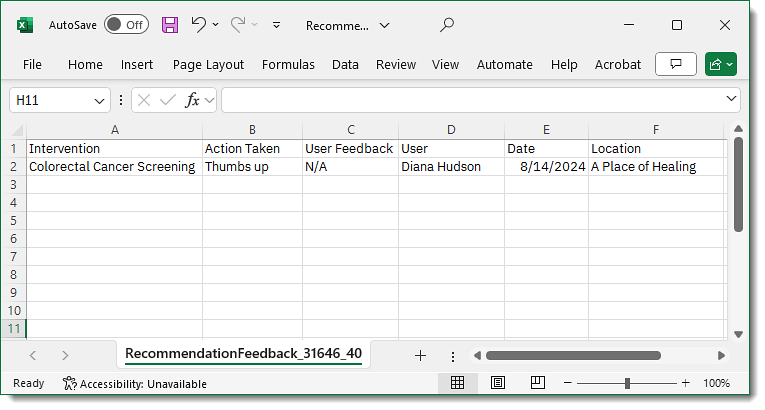Select row 2 header
This screenshot has width=765, height=410.
(x=14, y=167)
